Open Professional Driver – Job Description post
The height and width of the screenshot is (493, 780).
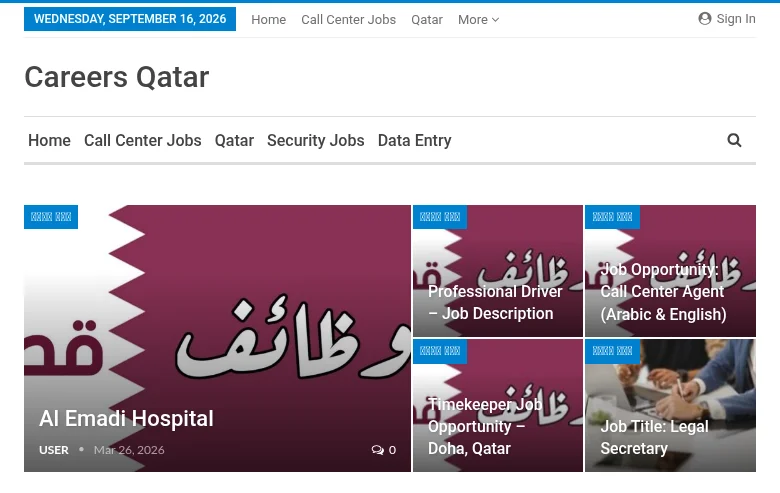point(495,302)
